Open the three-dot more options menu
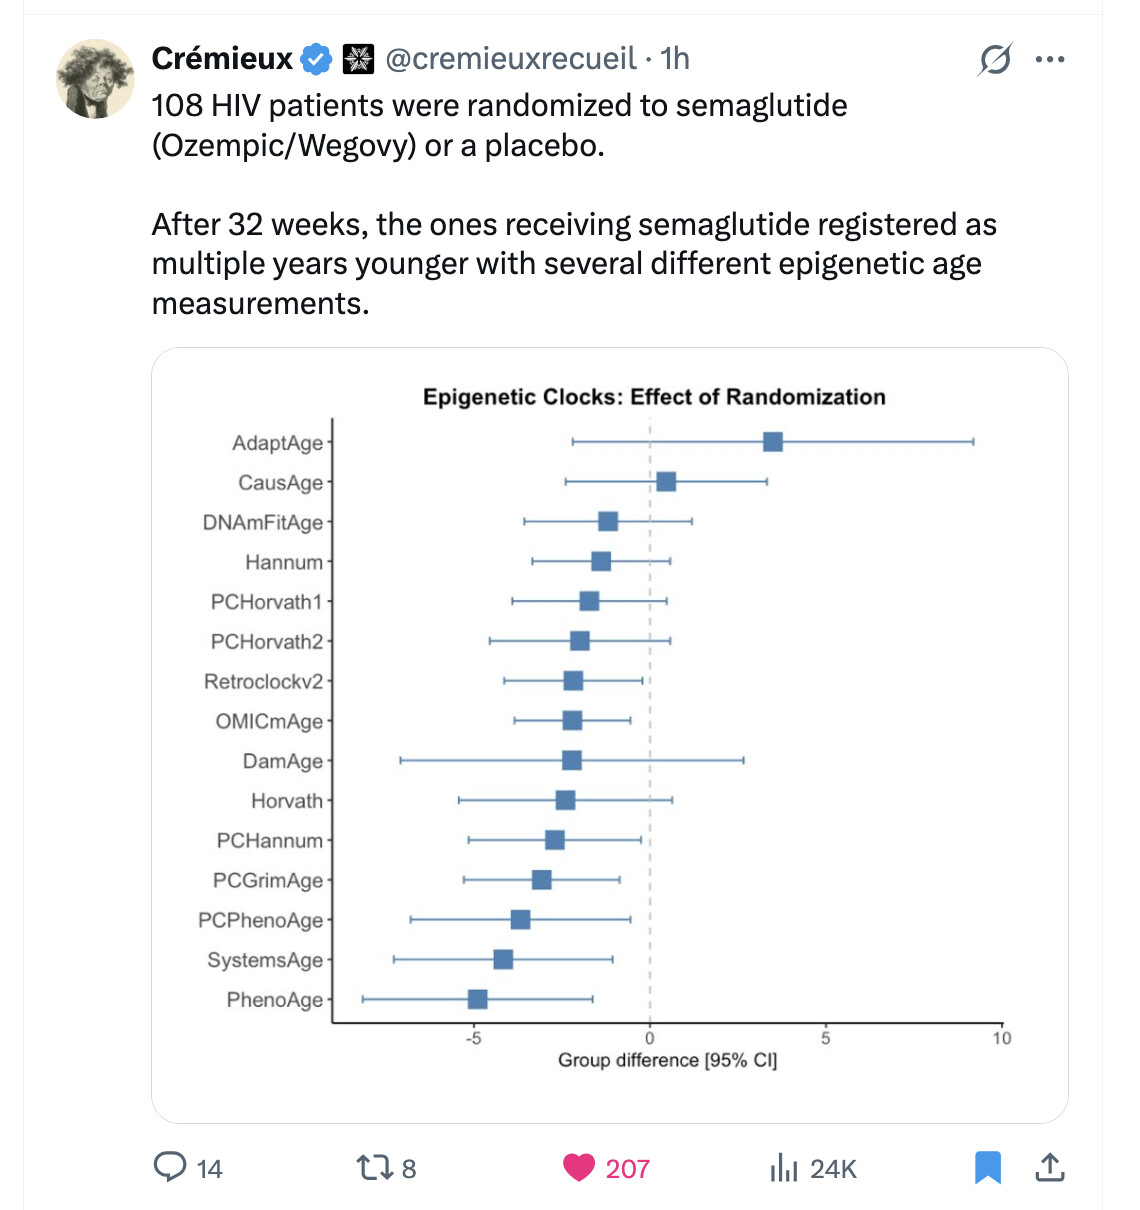The width and height of the screenshot is (1140, 1210). point(1050,60)
